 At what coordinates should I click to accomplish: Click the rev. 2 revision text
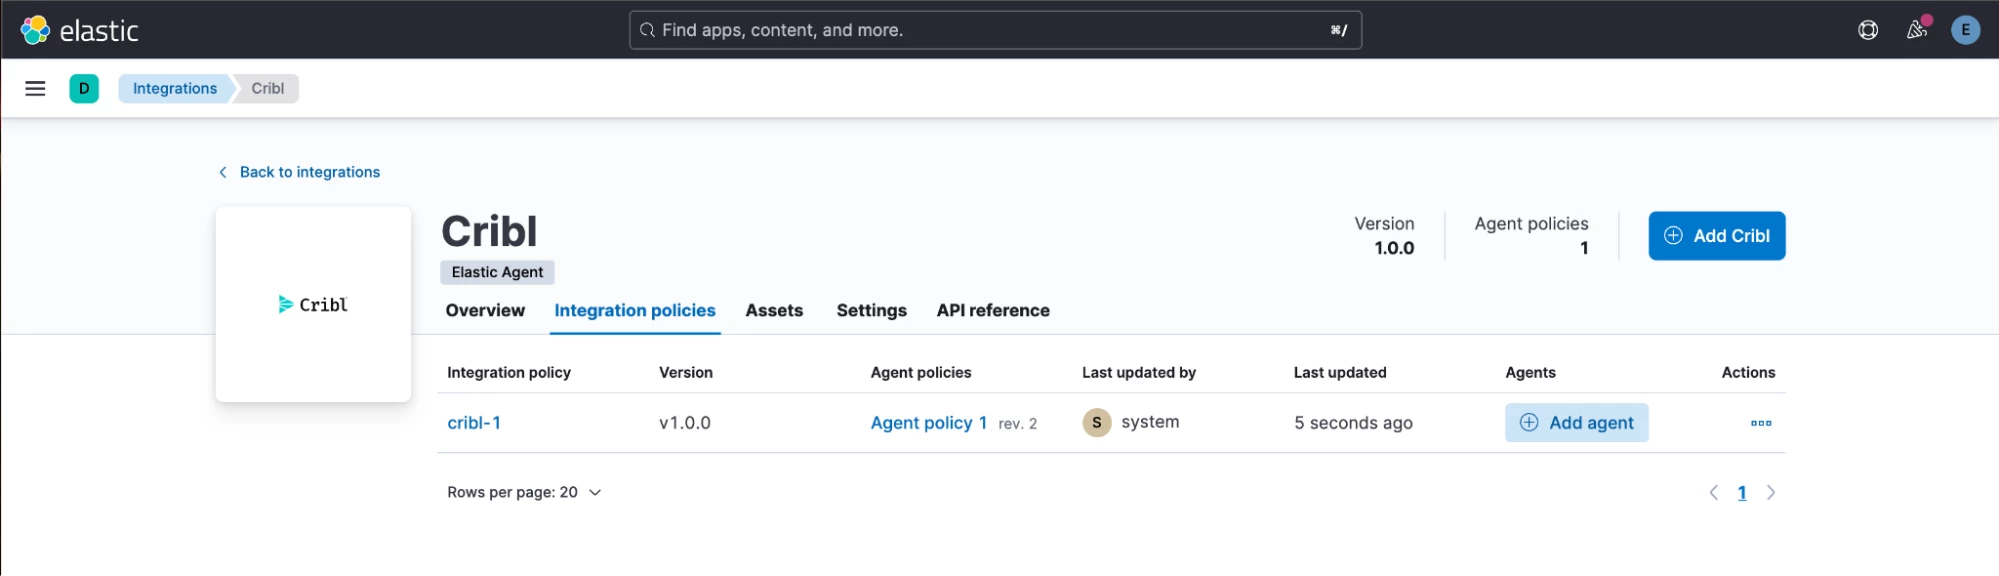click(1017, 424)
